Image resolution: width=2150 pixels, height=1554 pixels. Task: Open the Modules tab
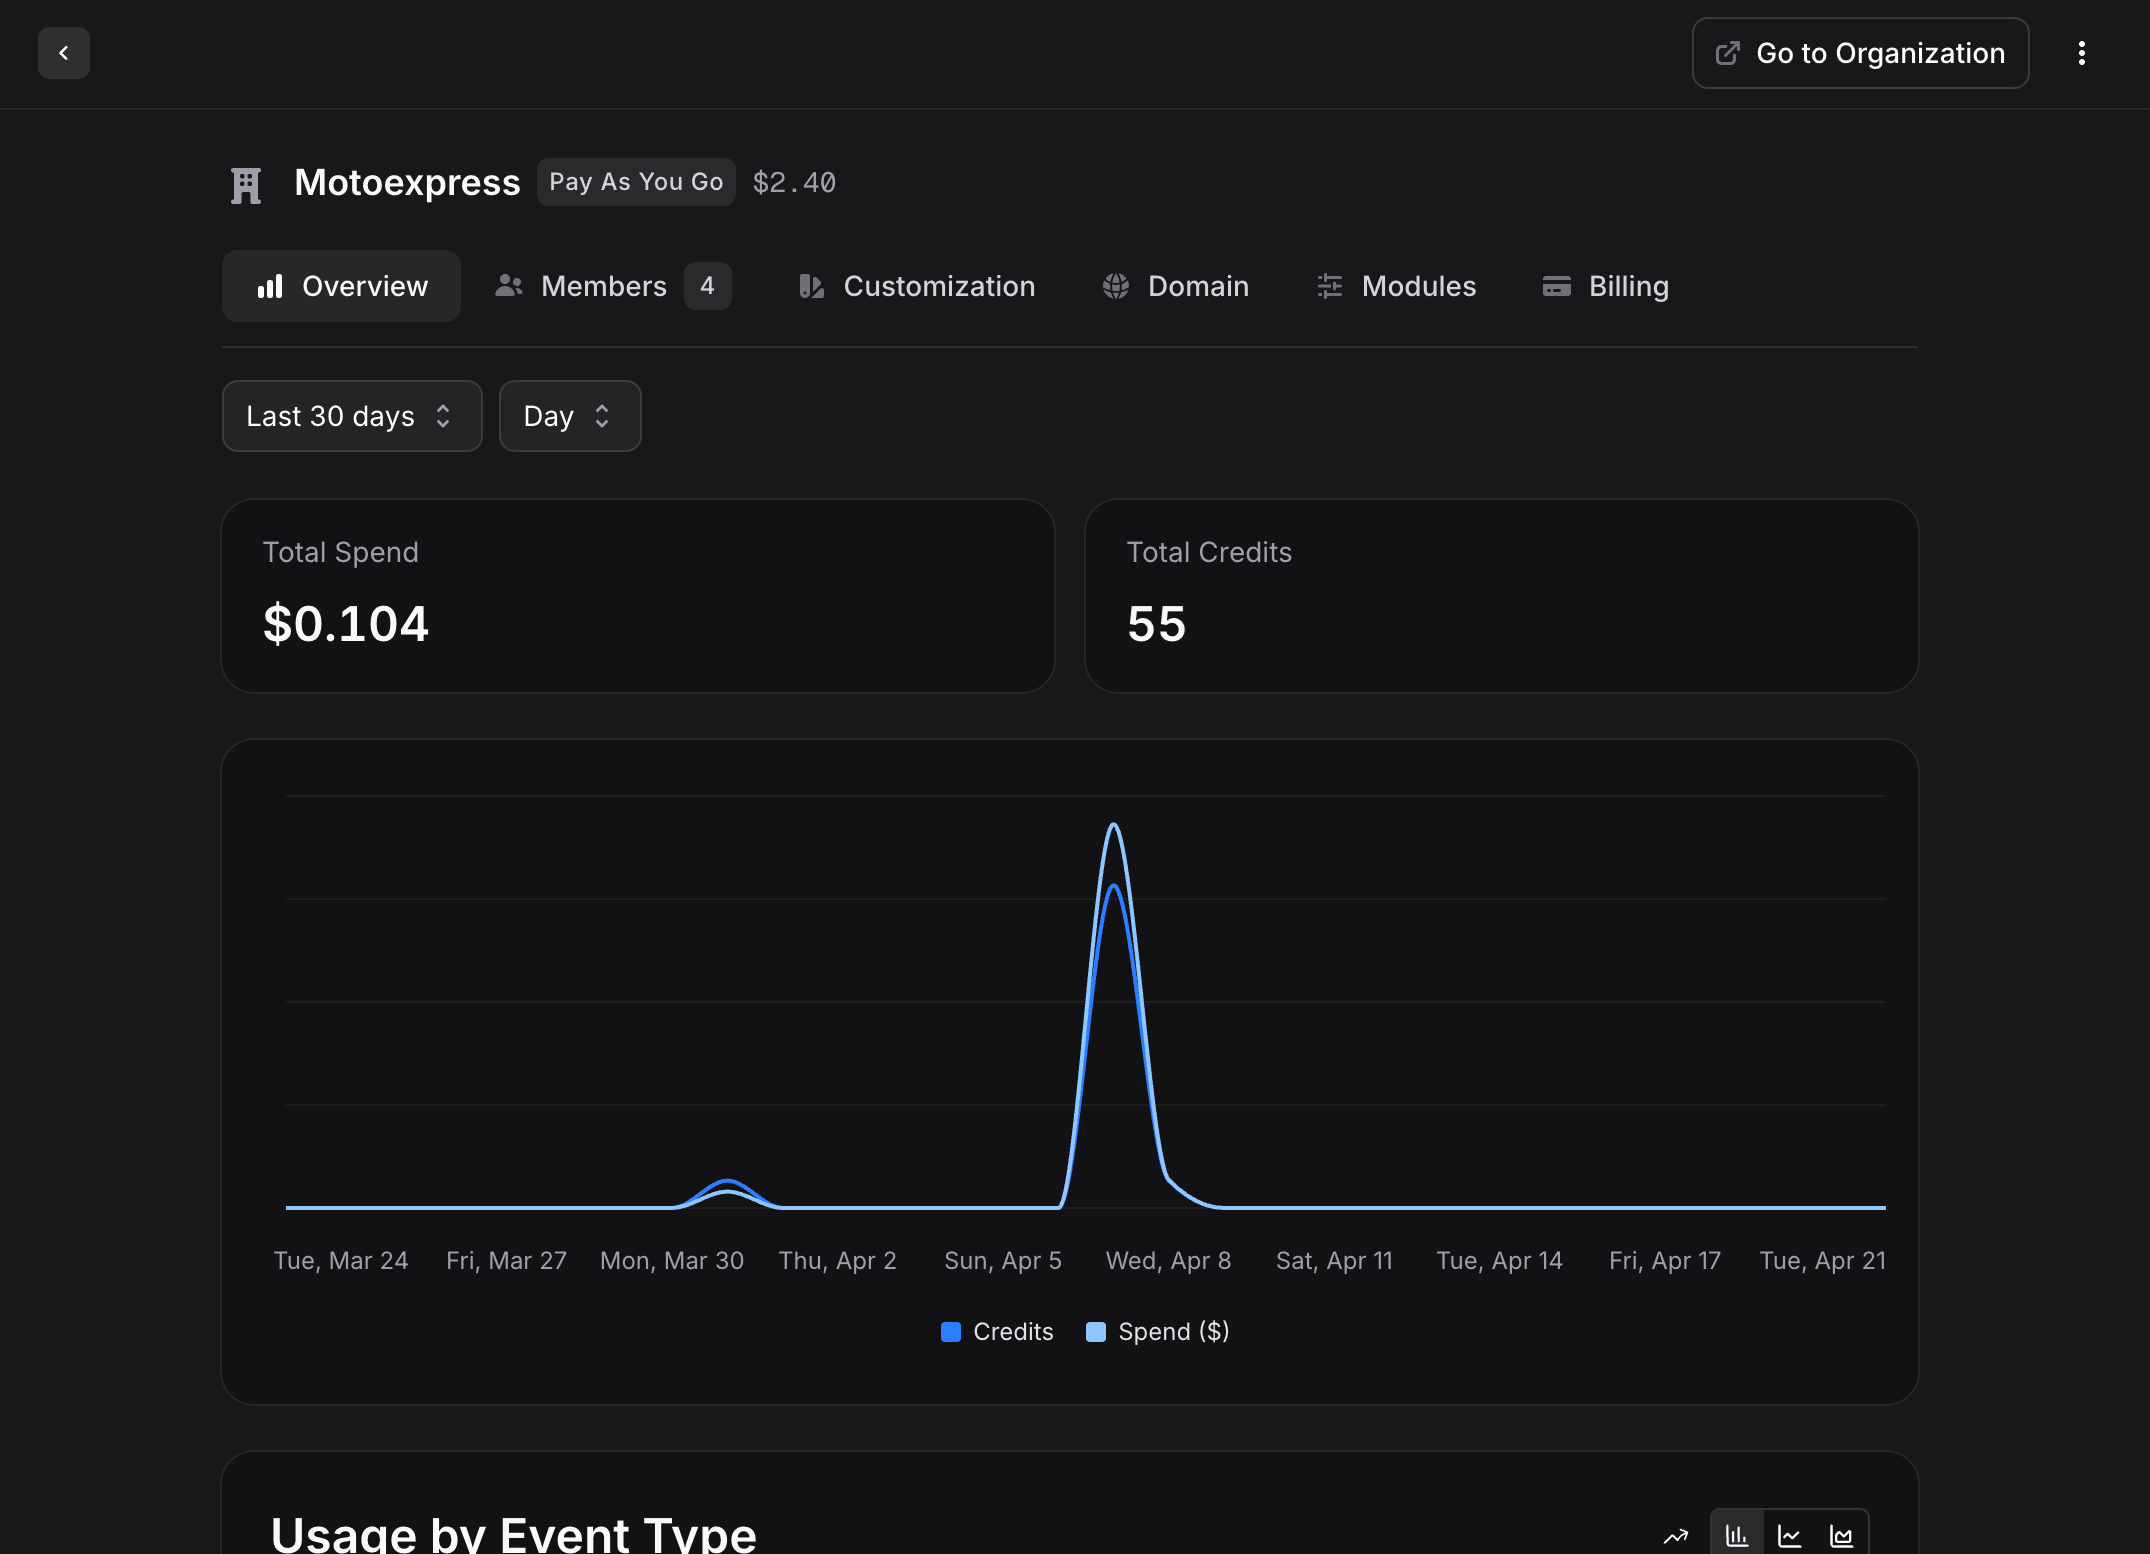coord(1396,286)
